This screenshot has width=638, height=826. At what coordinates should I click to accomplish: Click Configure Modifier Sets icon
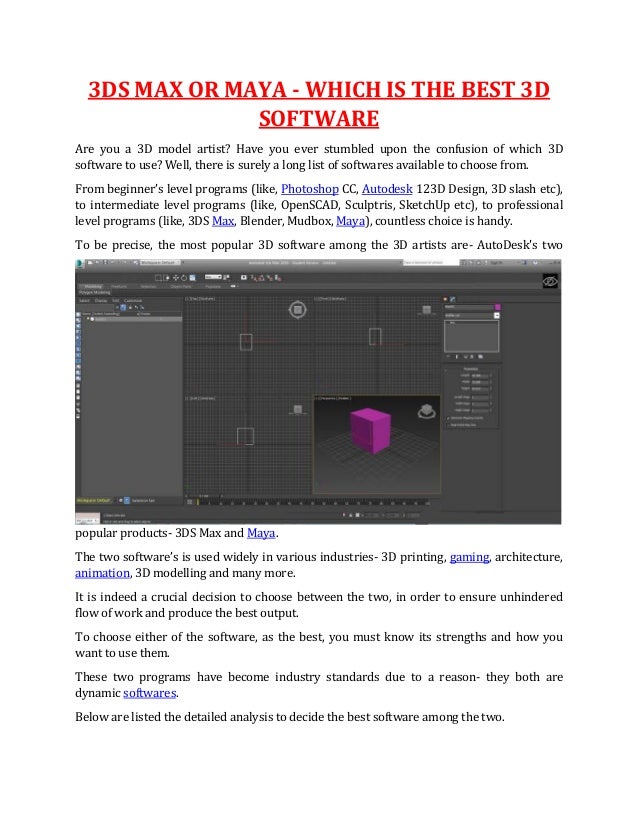click(x=480, y=357)
